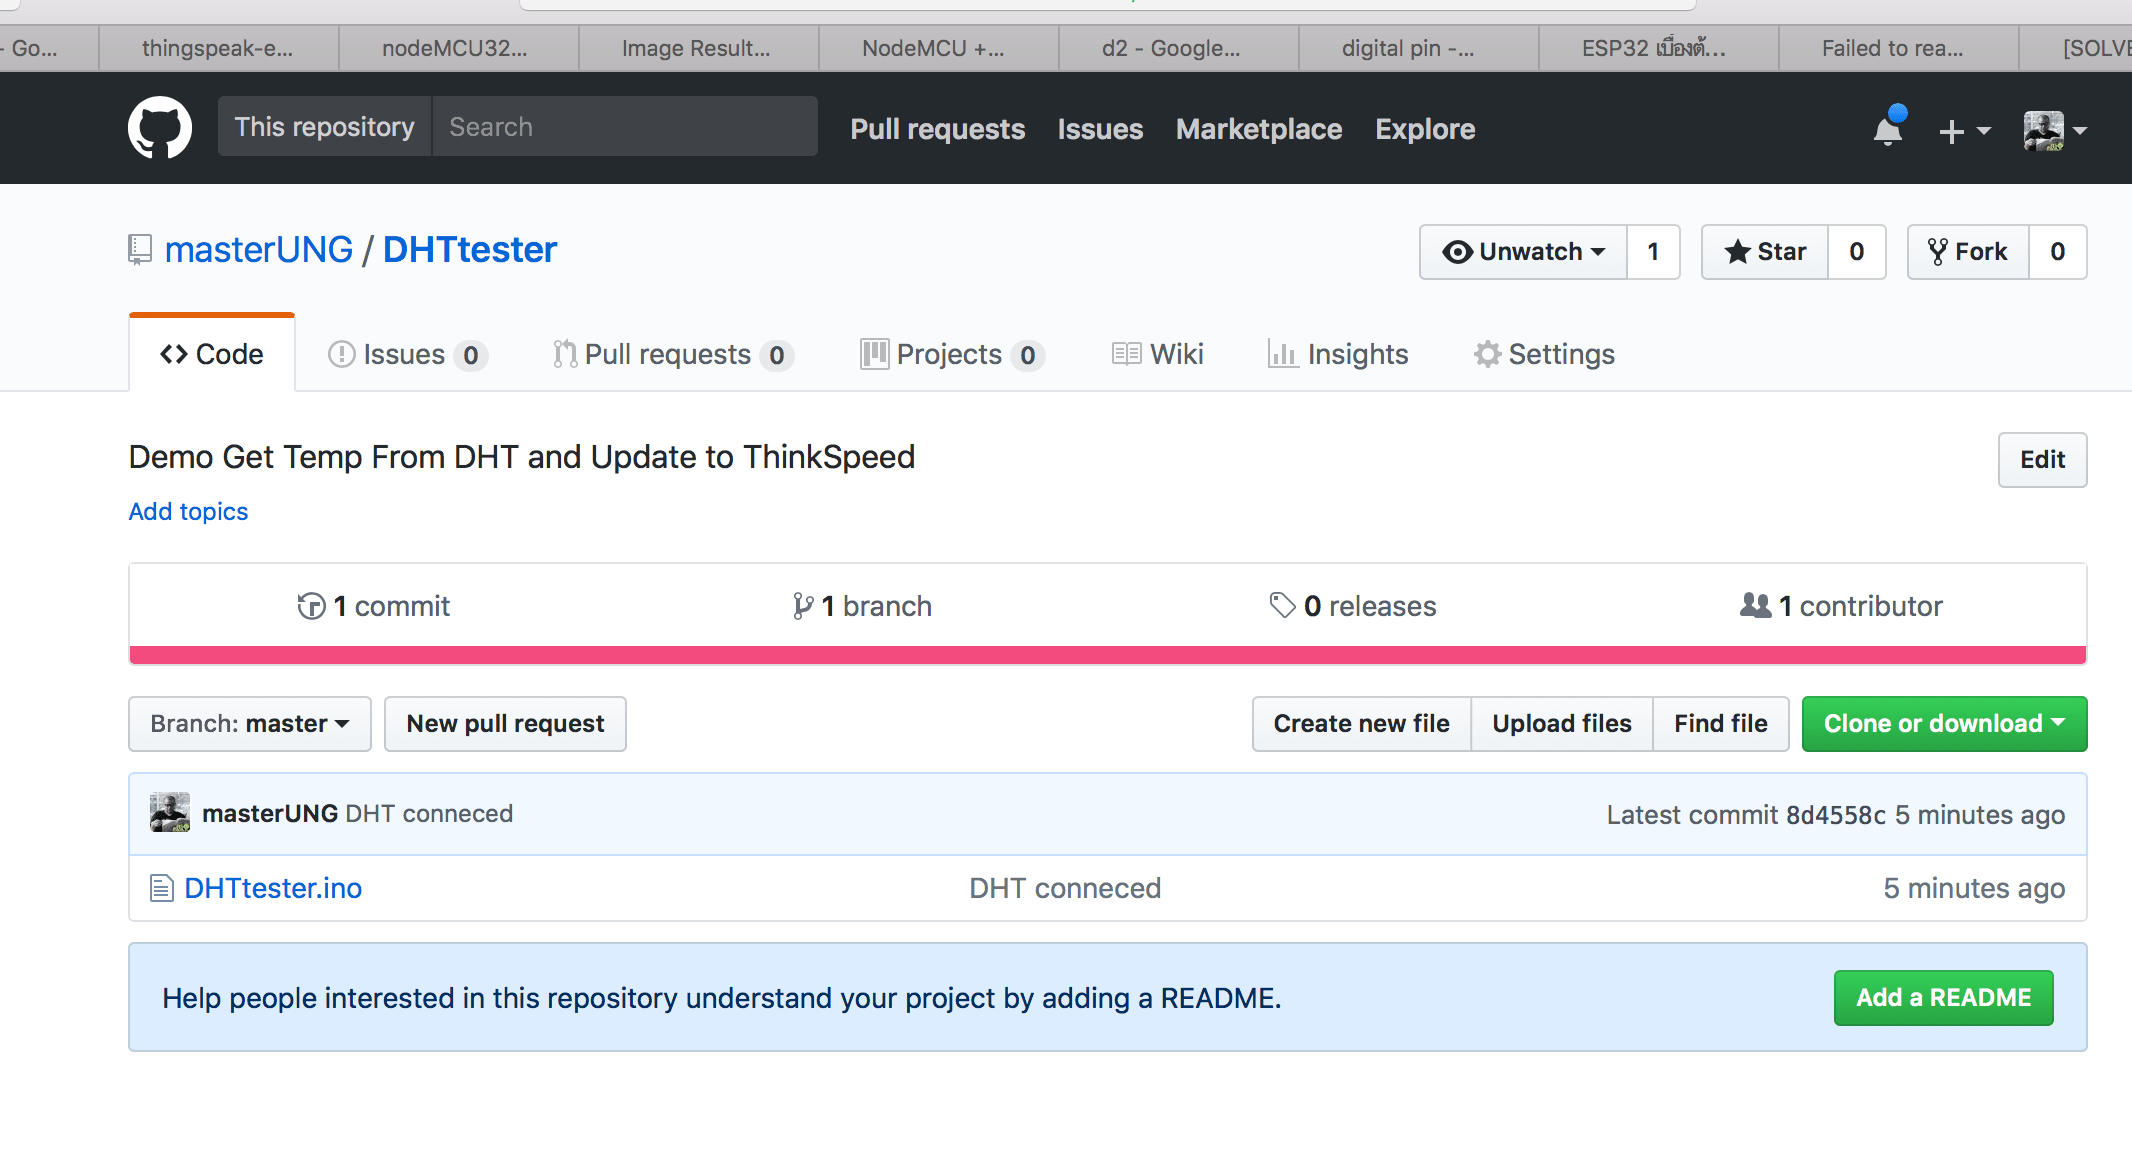The height and width of the screenshot is (1172, 2132).
Task: Click the star icon on the Star button
Action: coord(1738,252)
